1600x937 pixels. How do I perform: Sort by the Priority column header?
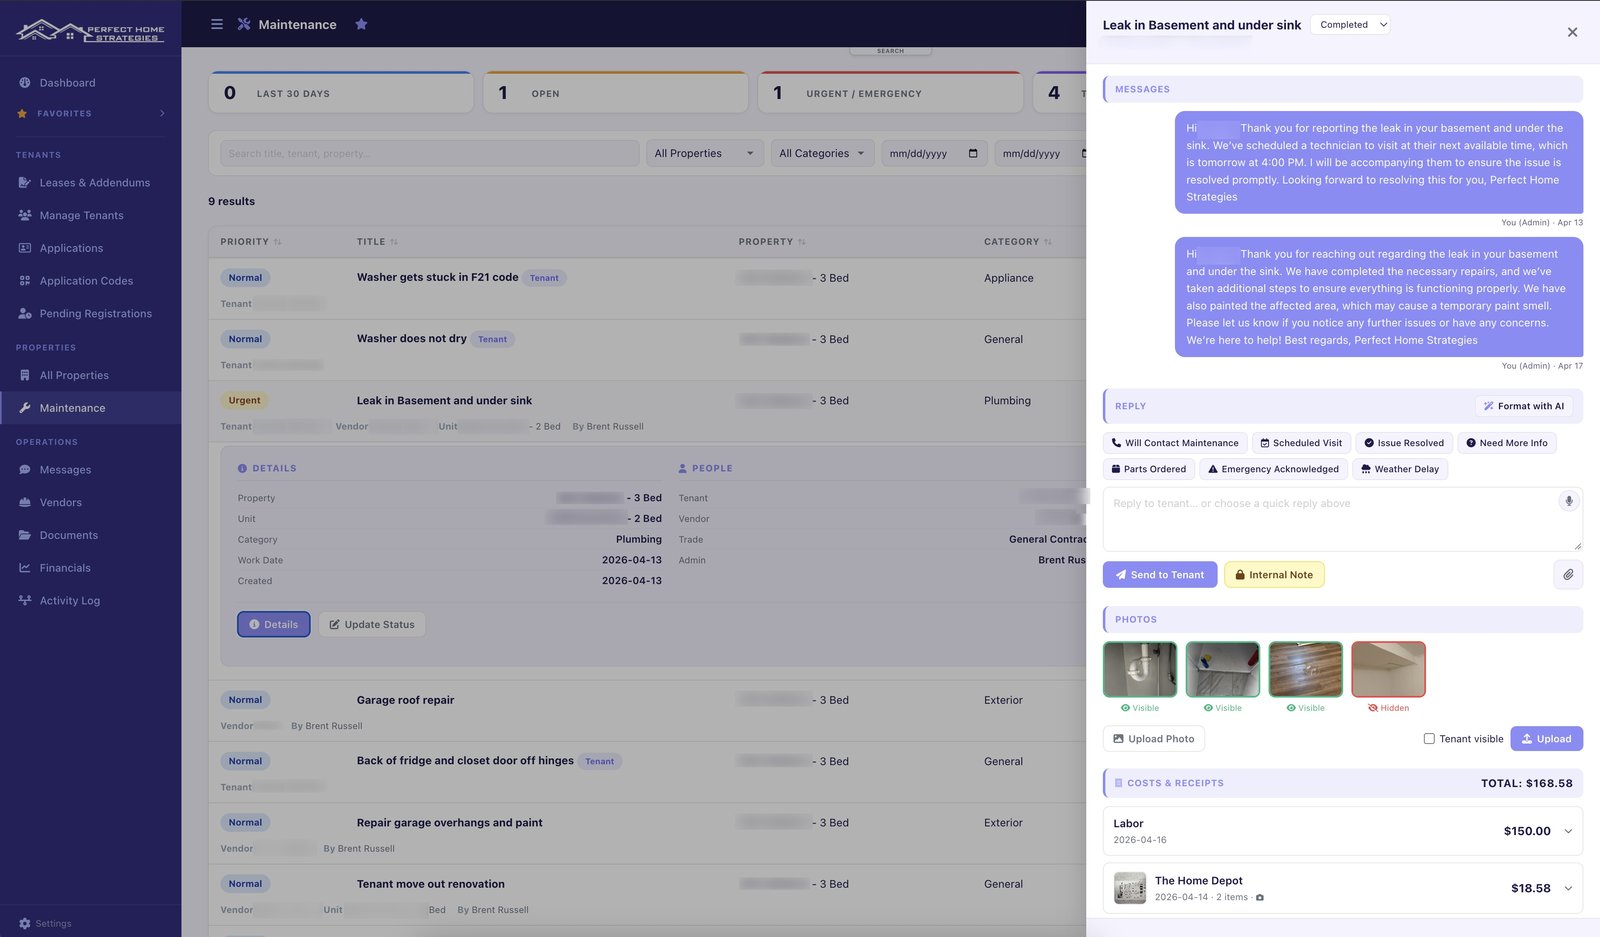(x=251, y=242)
